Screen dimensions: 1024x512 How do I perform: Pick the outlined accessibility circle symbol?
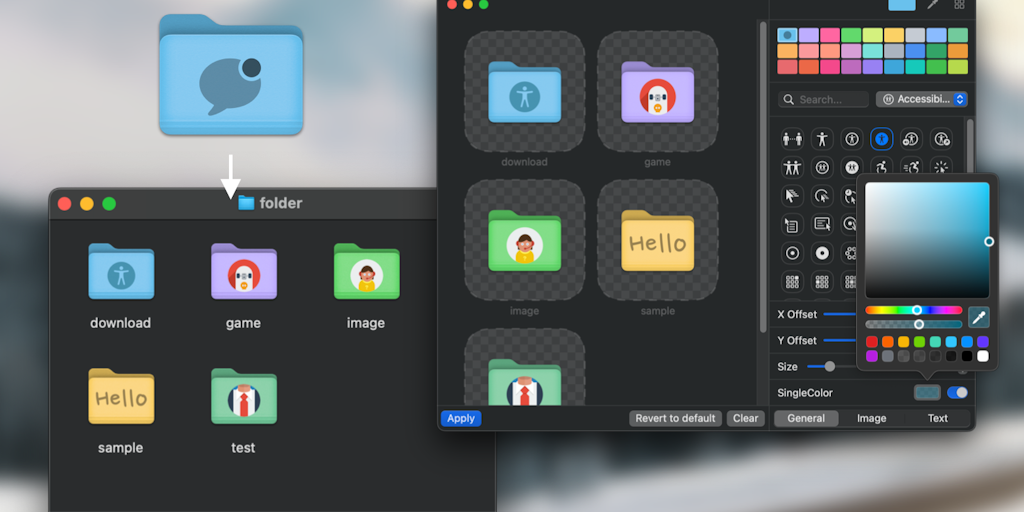pos(852,138)
